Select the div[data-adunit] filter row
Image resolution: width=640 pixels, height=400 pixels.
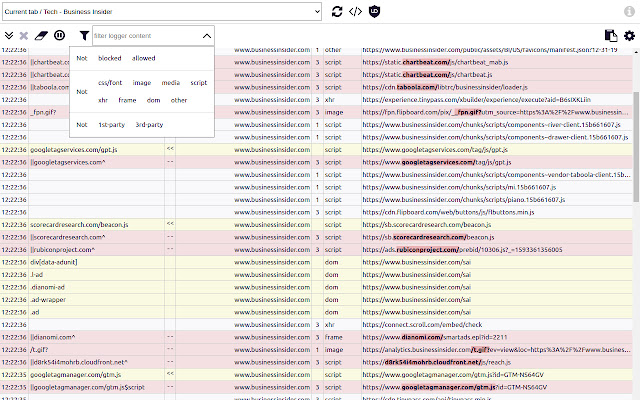(x=96, y=262)
